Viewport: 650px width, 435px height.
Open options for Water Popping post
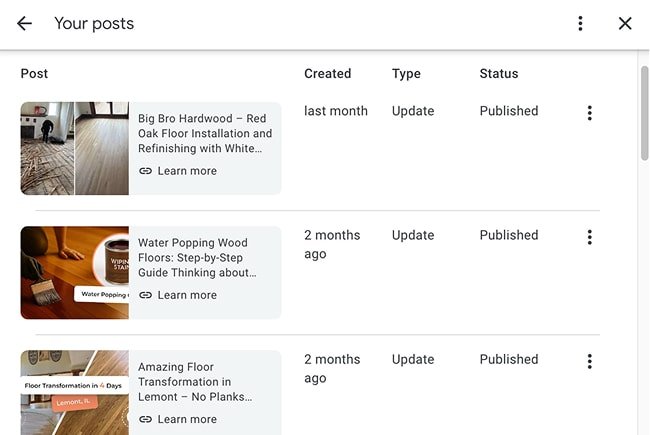pyautogui.click(x=589, y=237)
